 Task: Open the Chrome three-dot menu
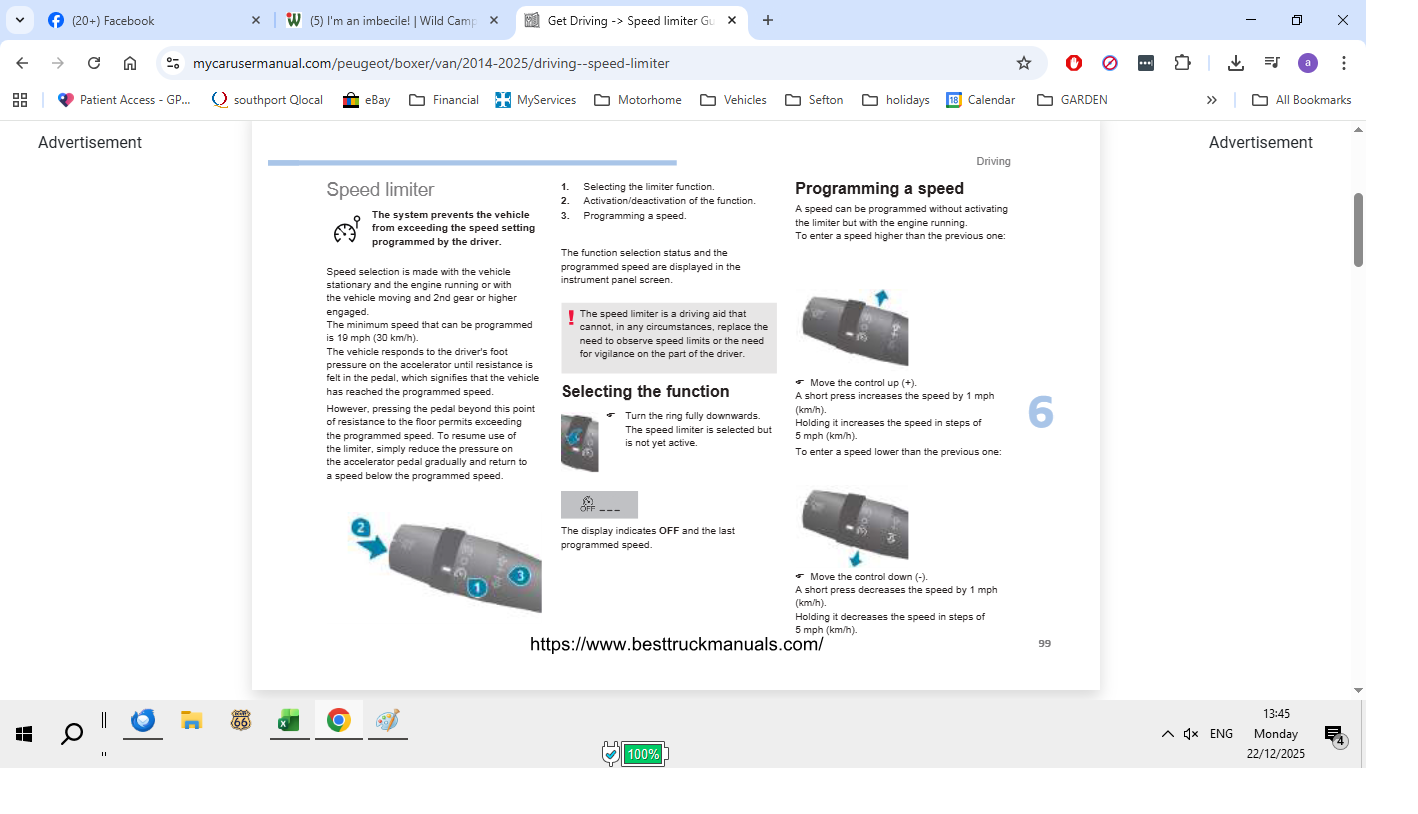pyautogui.click(x=1344, y=63)
